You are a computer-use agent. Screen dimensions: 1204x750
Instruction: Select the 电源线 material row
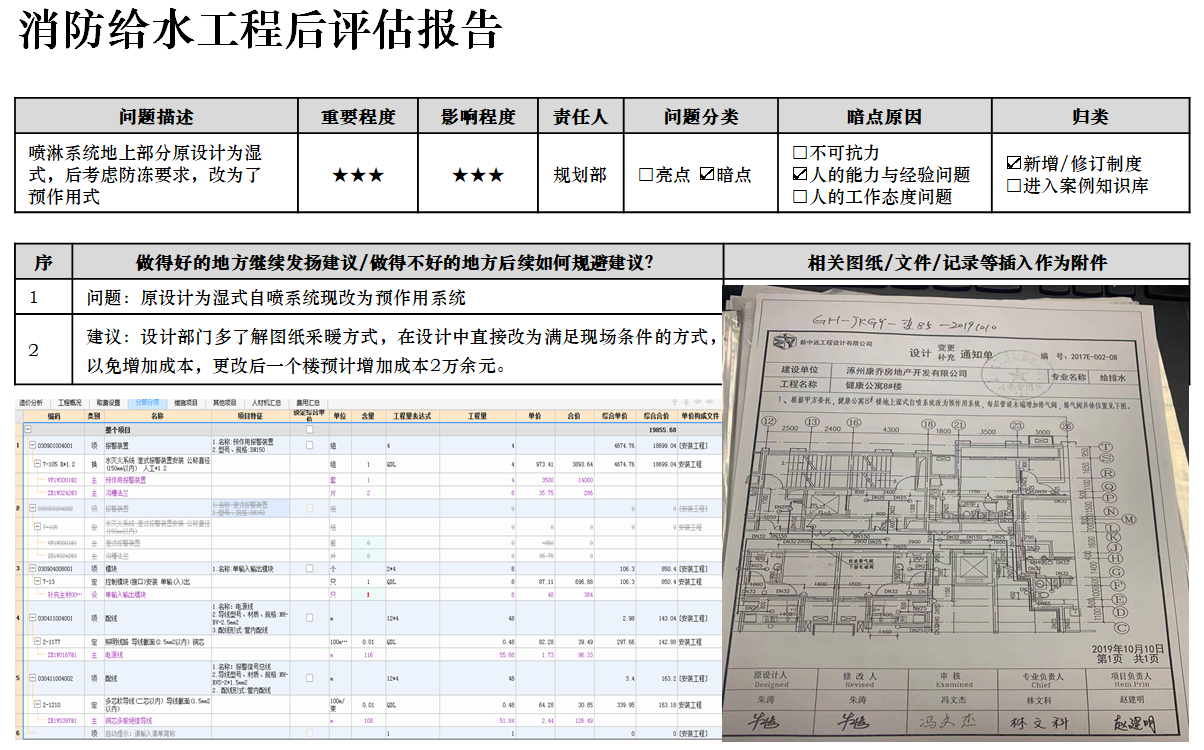click(x=370, y=655)
